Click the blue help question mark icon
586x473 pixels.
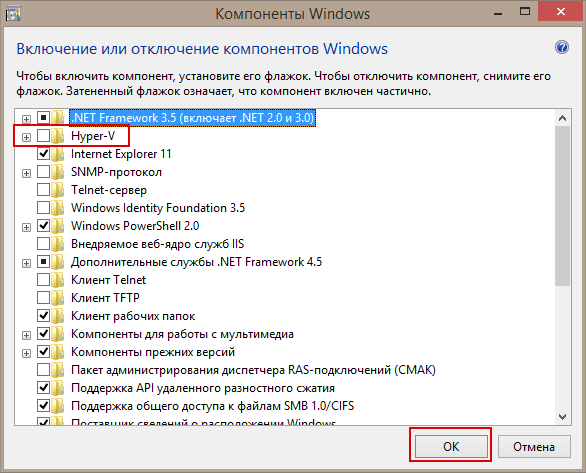click(562, 47)
